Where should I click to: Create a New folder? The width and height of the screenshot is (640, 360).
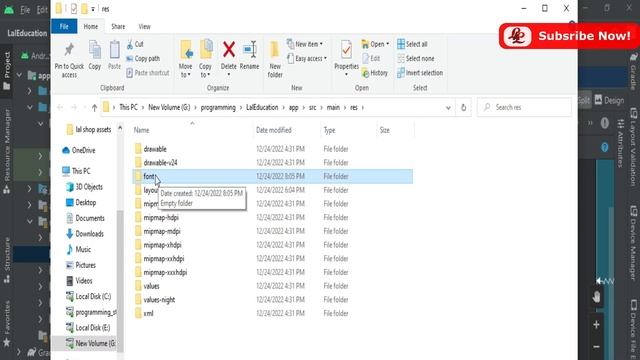coord(275,60)
